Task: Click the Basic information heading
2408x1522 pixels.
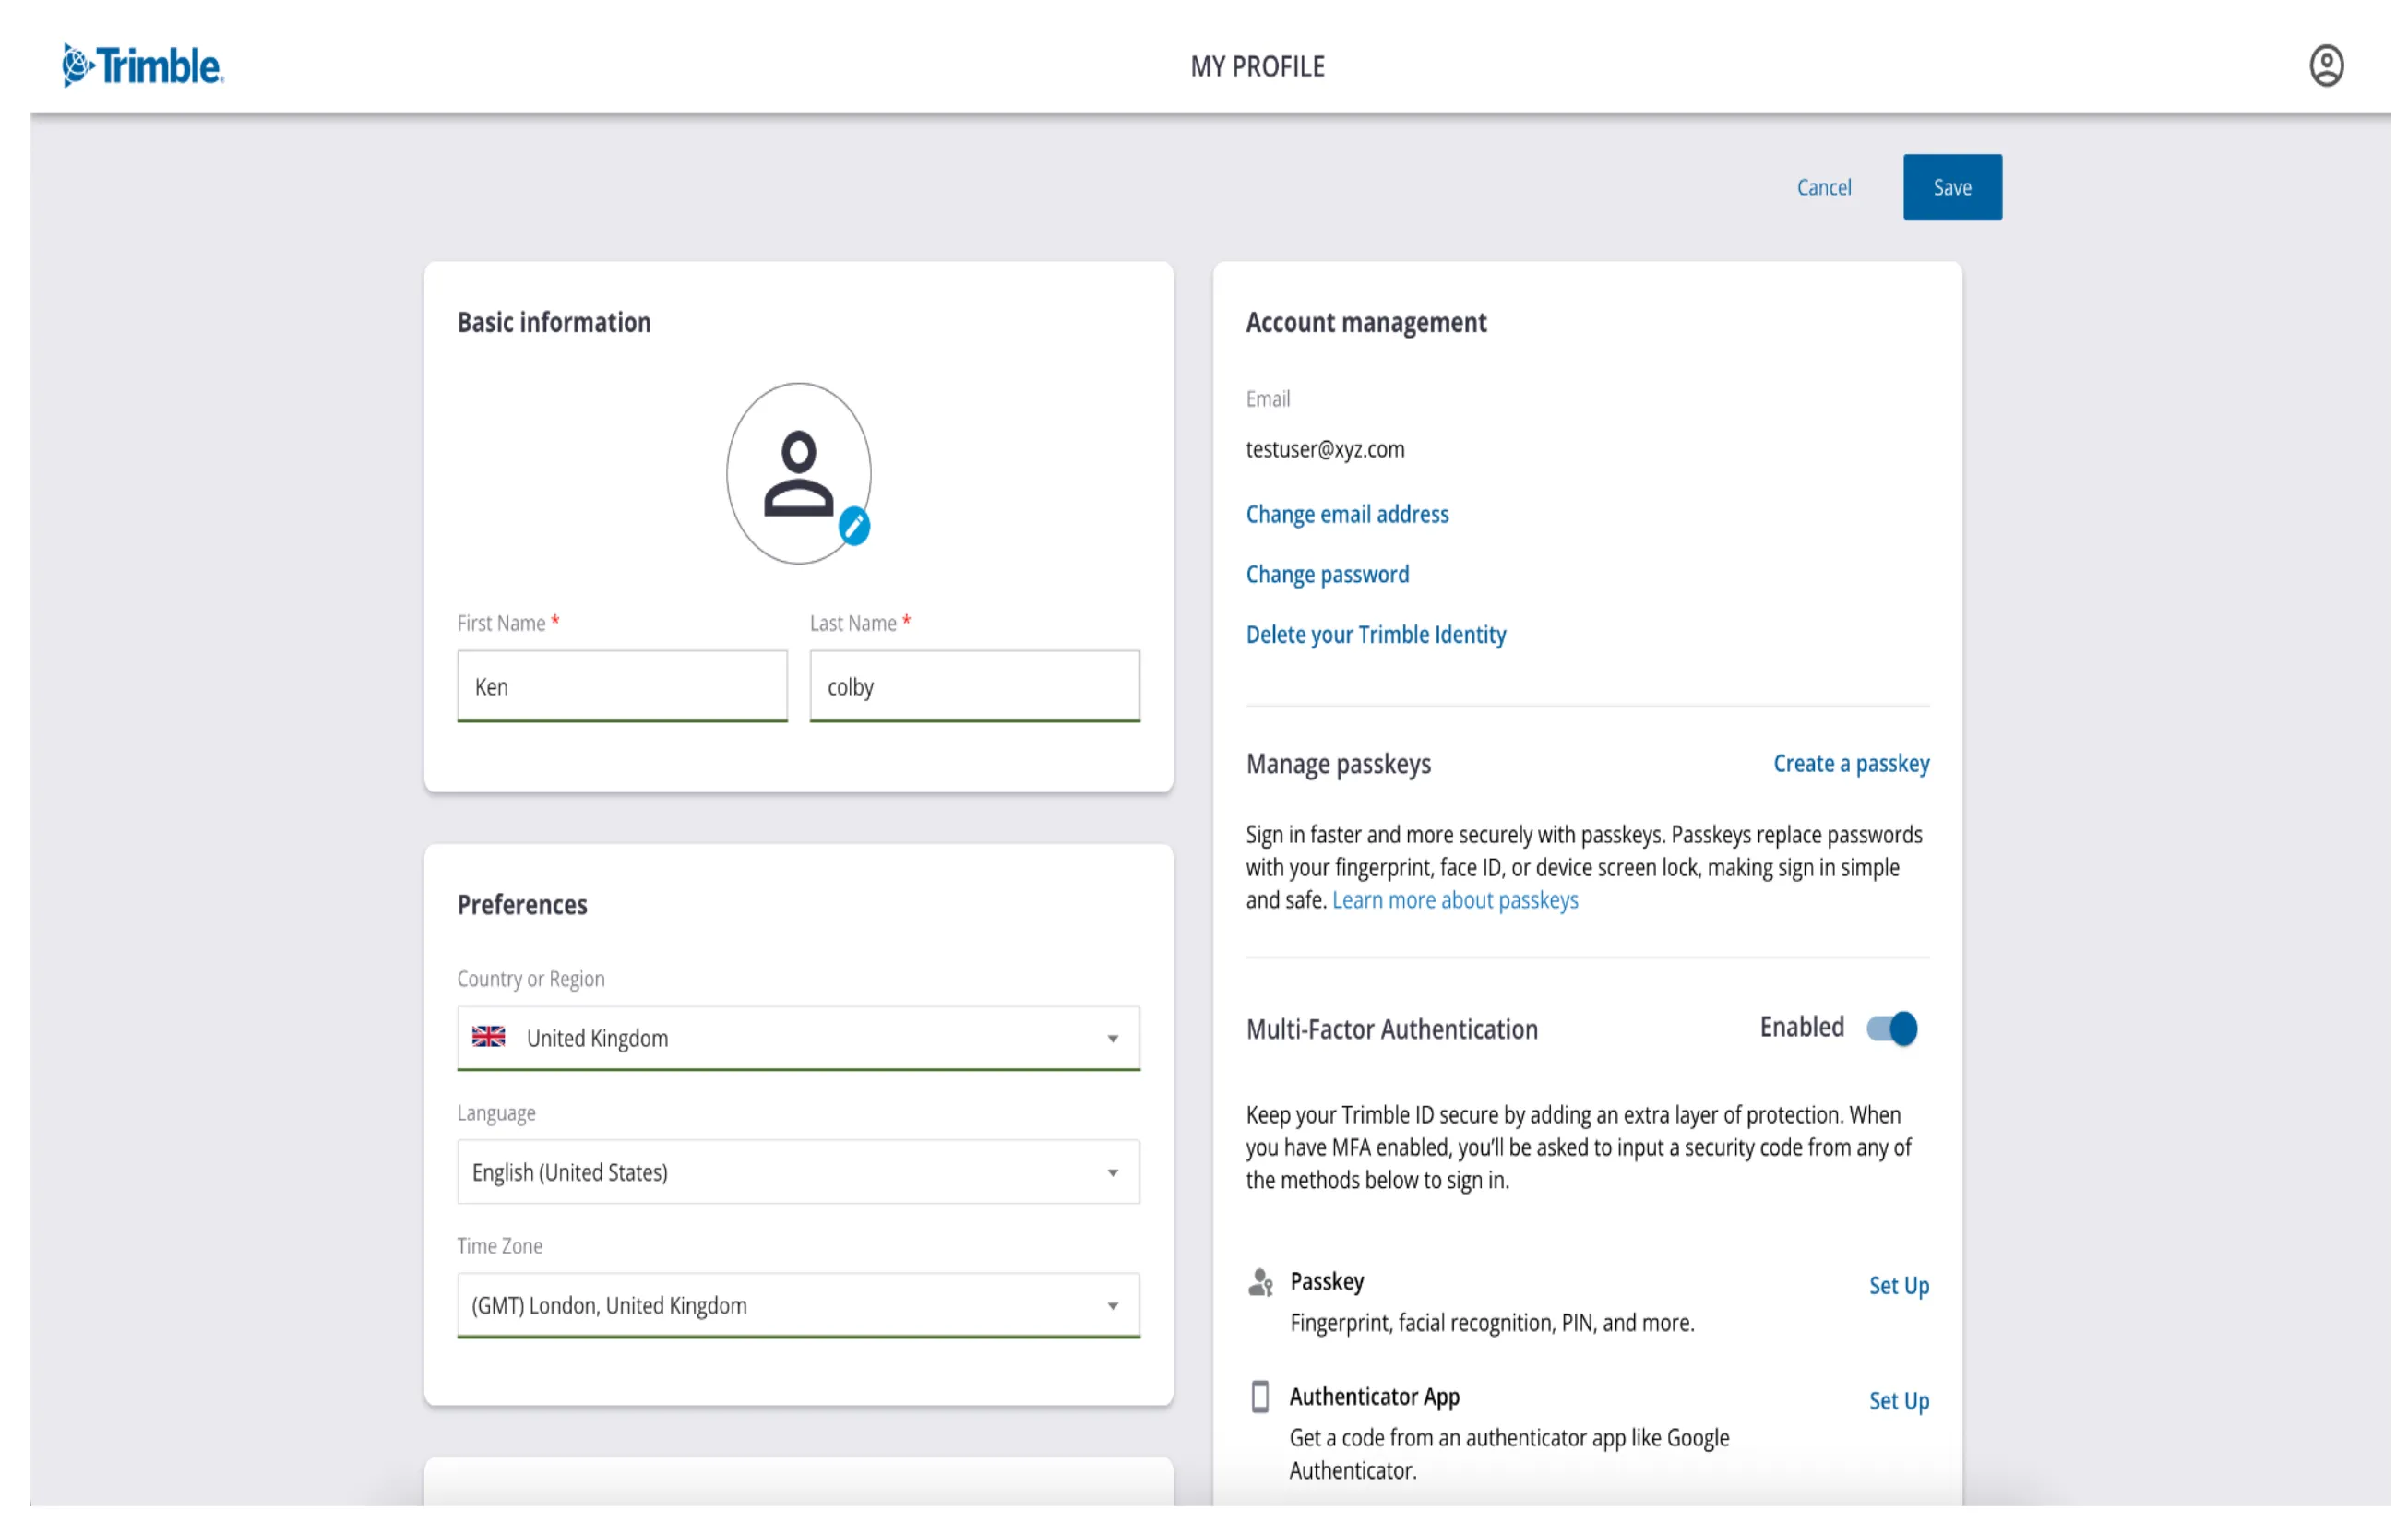Action: [554, 322]
